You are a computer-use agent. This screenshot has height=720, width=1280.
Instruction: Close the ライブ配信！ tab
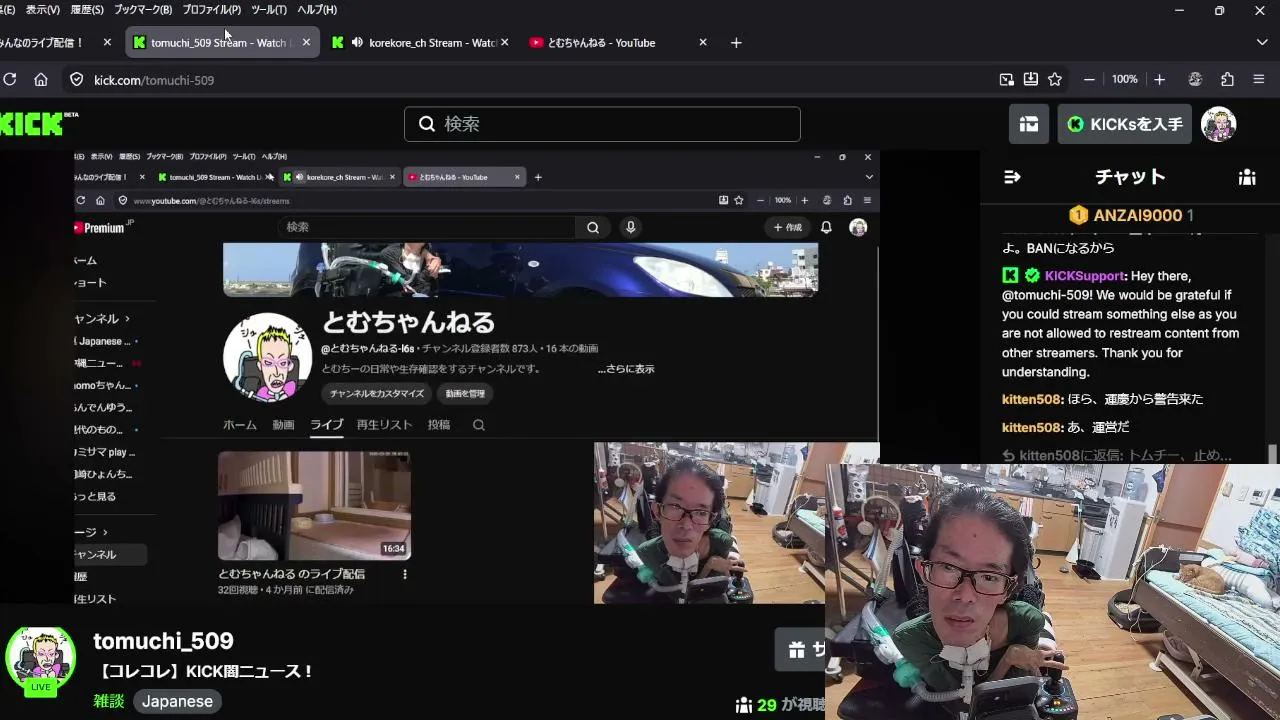[x=107, y=42]
